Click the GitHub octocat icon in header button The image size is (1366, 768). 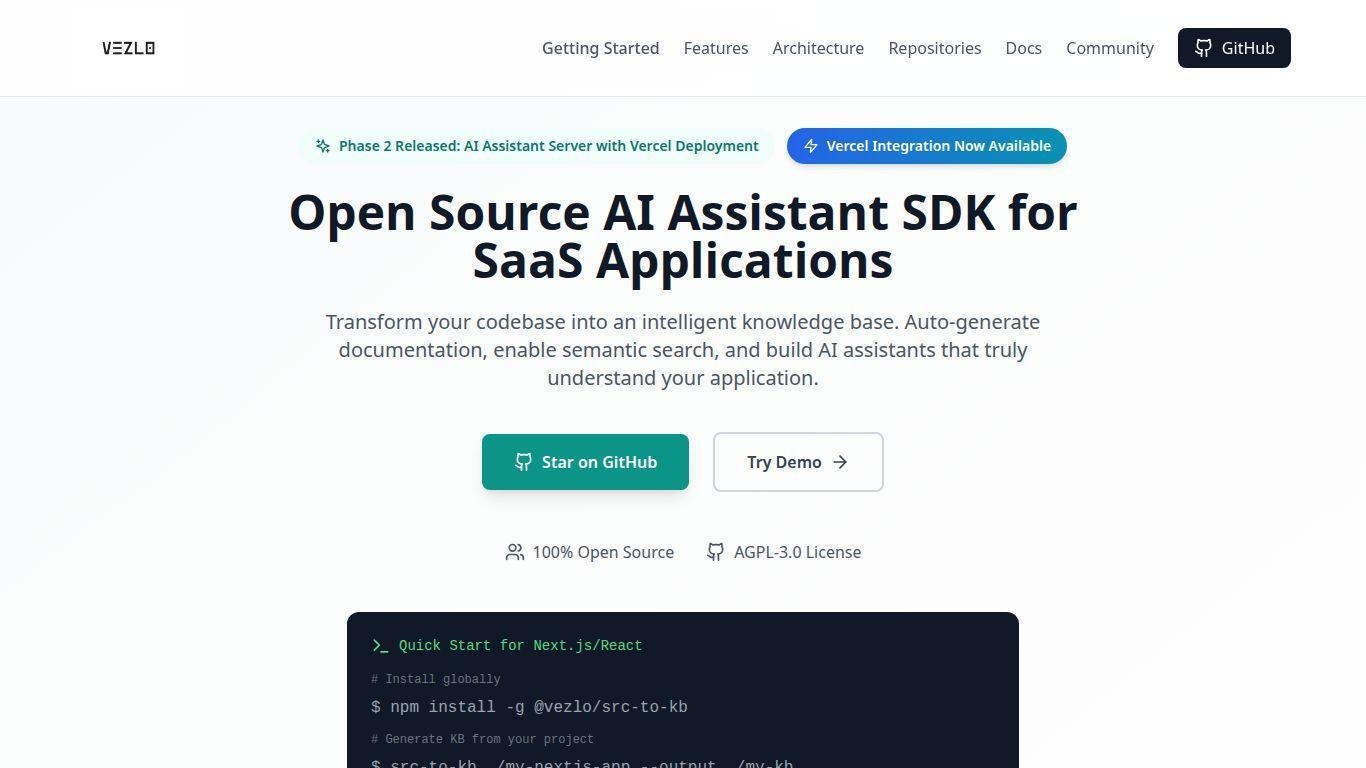tap(1204, 48)
